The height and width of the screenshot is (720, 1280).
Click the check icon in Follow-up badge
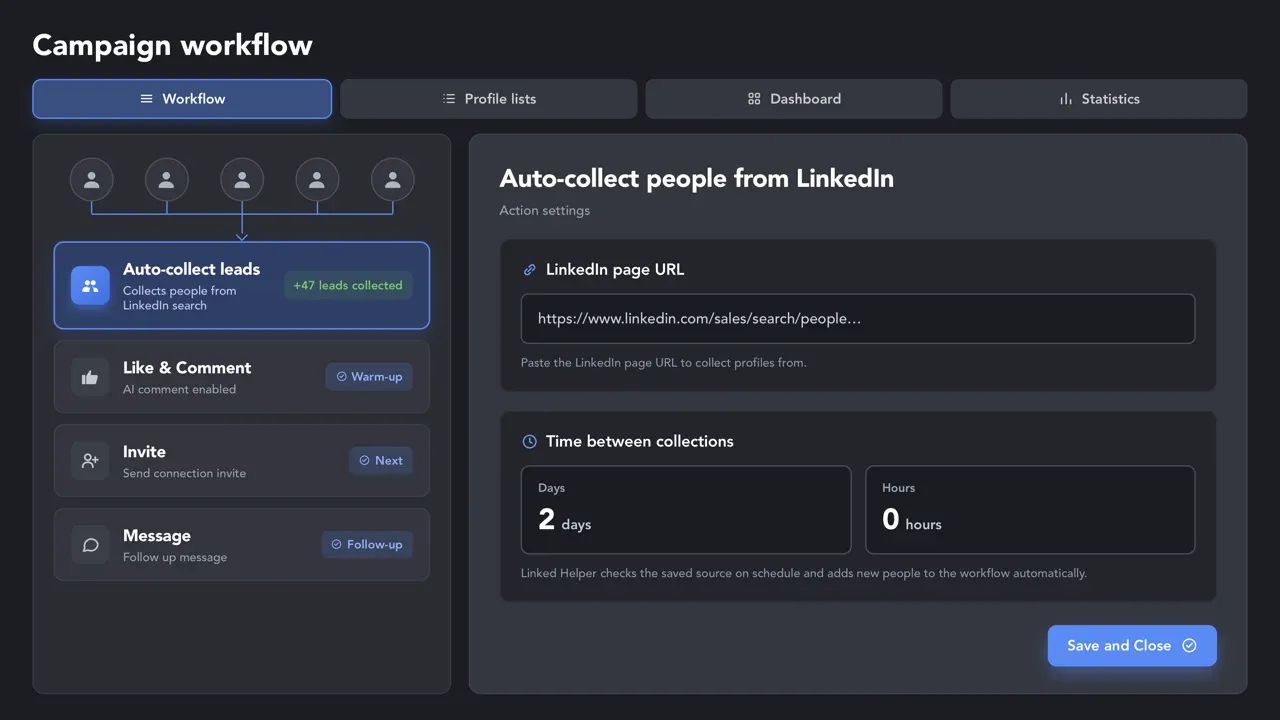tap(336, 545)
